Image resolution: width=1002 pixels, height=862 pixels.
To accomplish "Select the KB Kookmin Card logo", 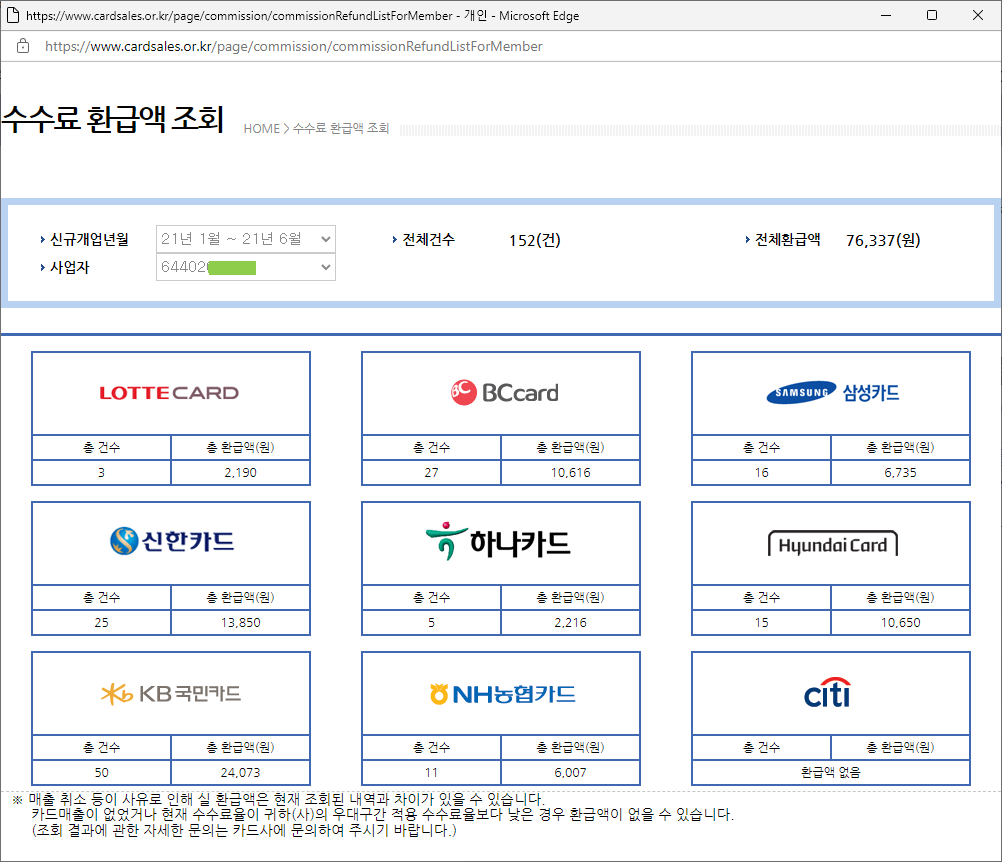I will click(x=171, y=693).
